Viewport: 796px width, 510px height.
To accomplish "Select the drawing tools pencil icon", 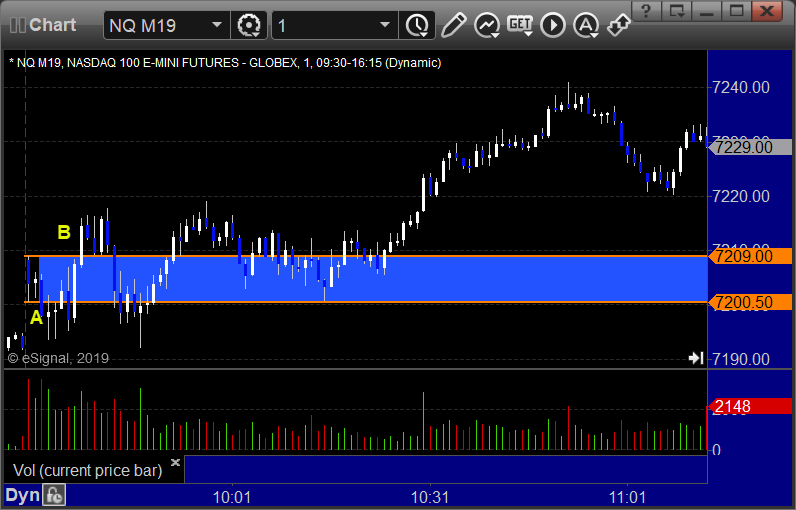I will (453, 25).
